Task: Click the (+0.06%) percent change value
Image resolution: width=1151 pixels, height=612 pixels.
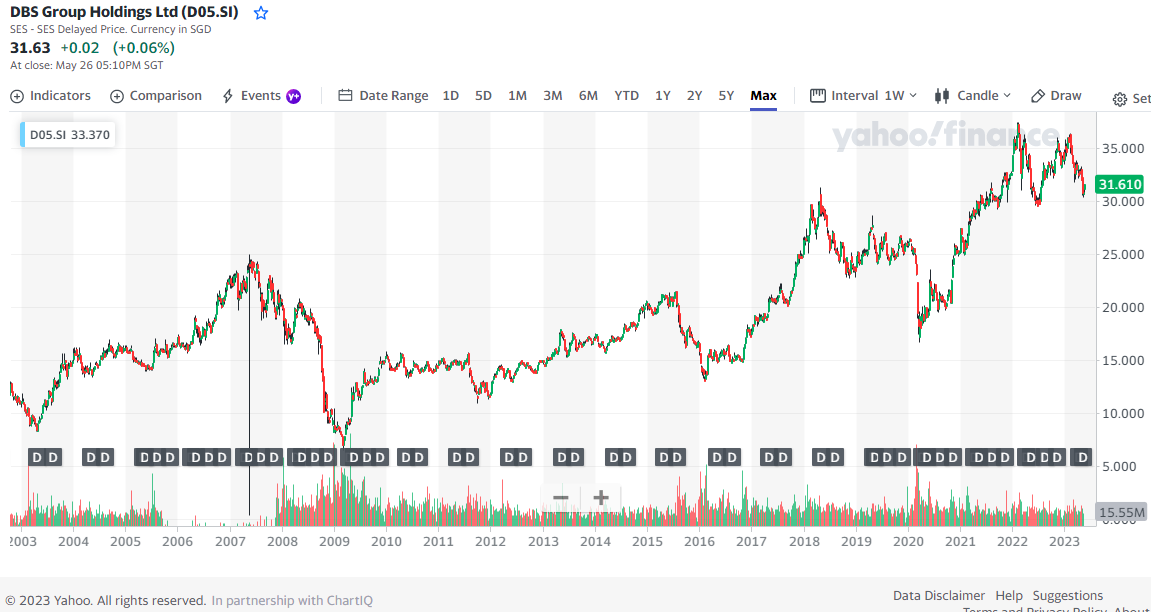Action: [144, 48]
